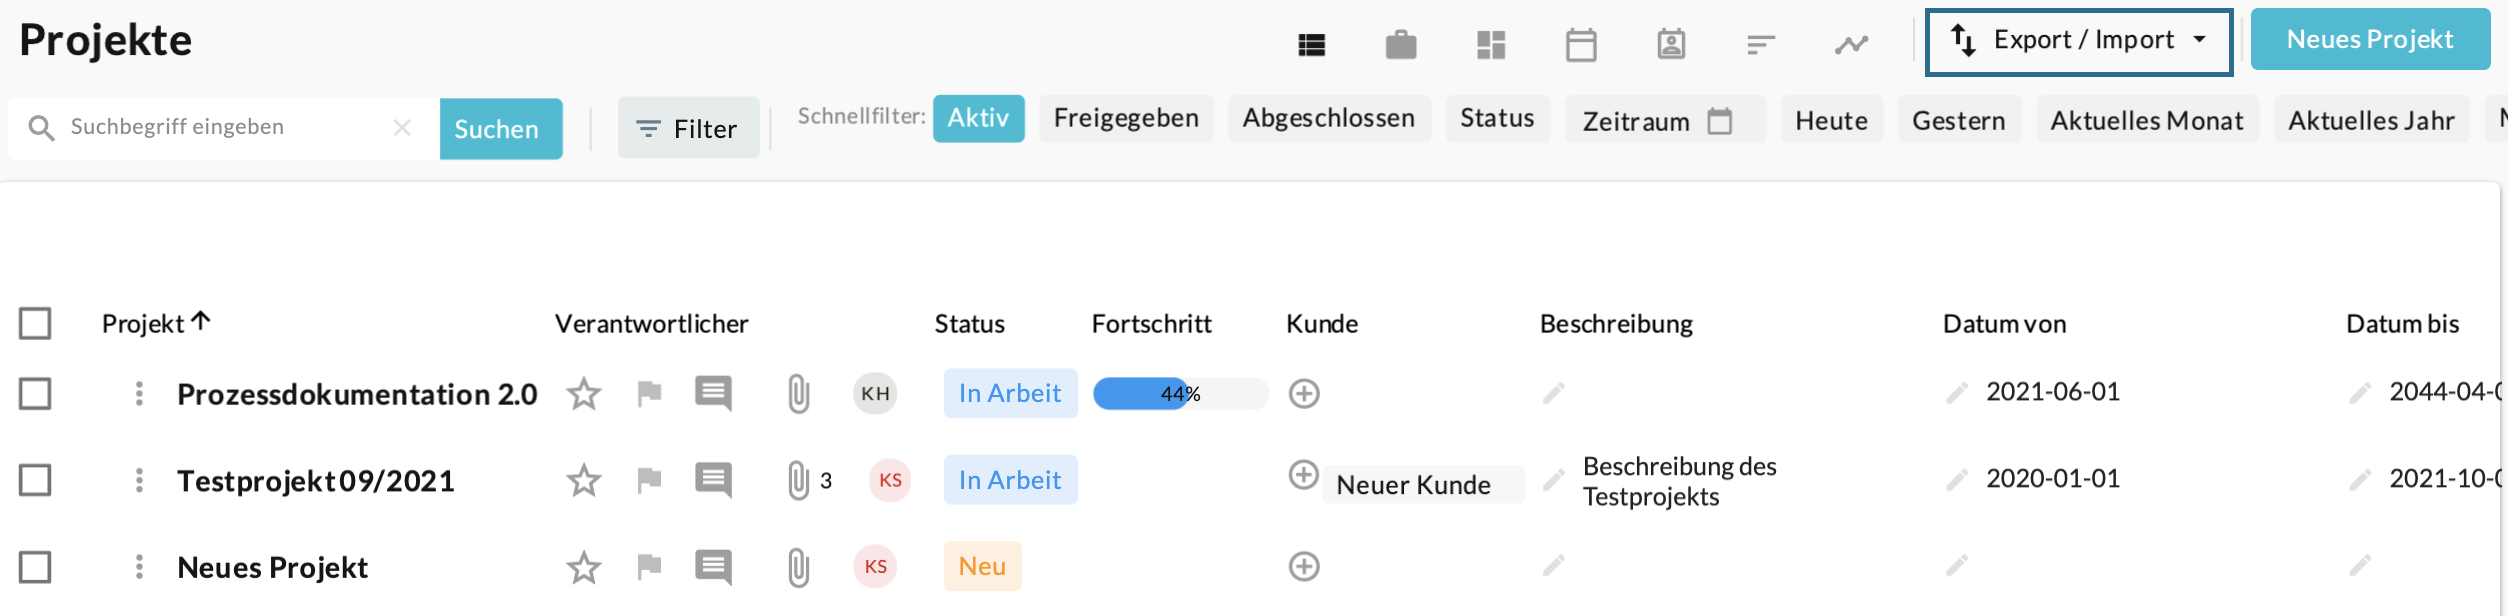Check the Neues Projekt row checkbox
Screen dimensions: 2508x616
35,567
